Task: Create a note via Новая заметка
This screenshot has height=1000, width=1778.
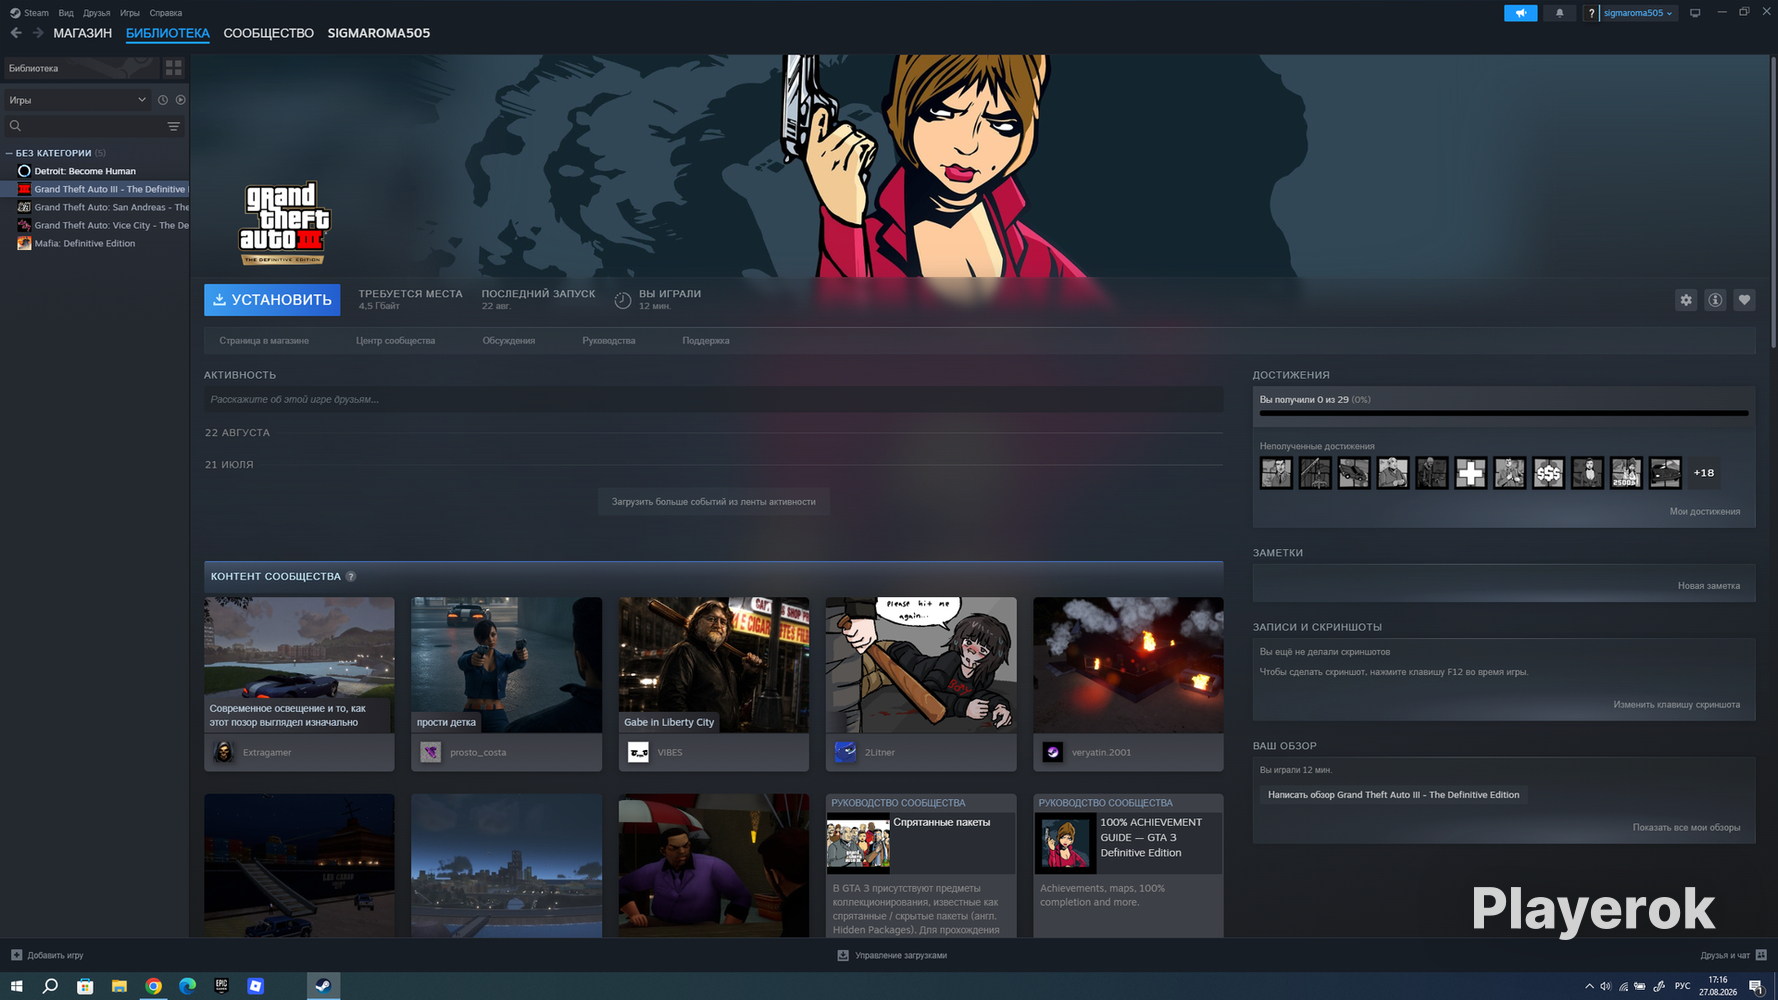Action: (1709, 586)
